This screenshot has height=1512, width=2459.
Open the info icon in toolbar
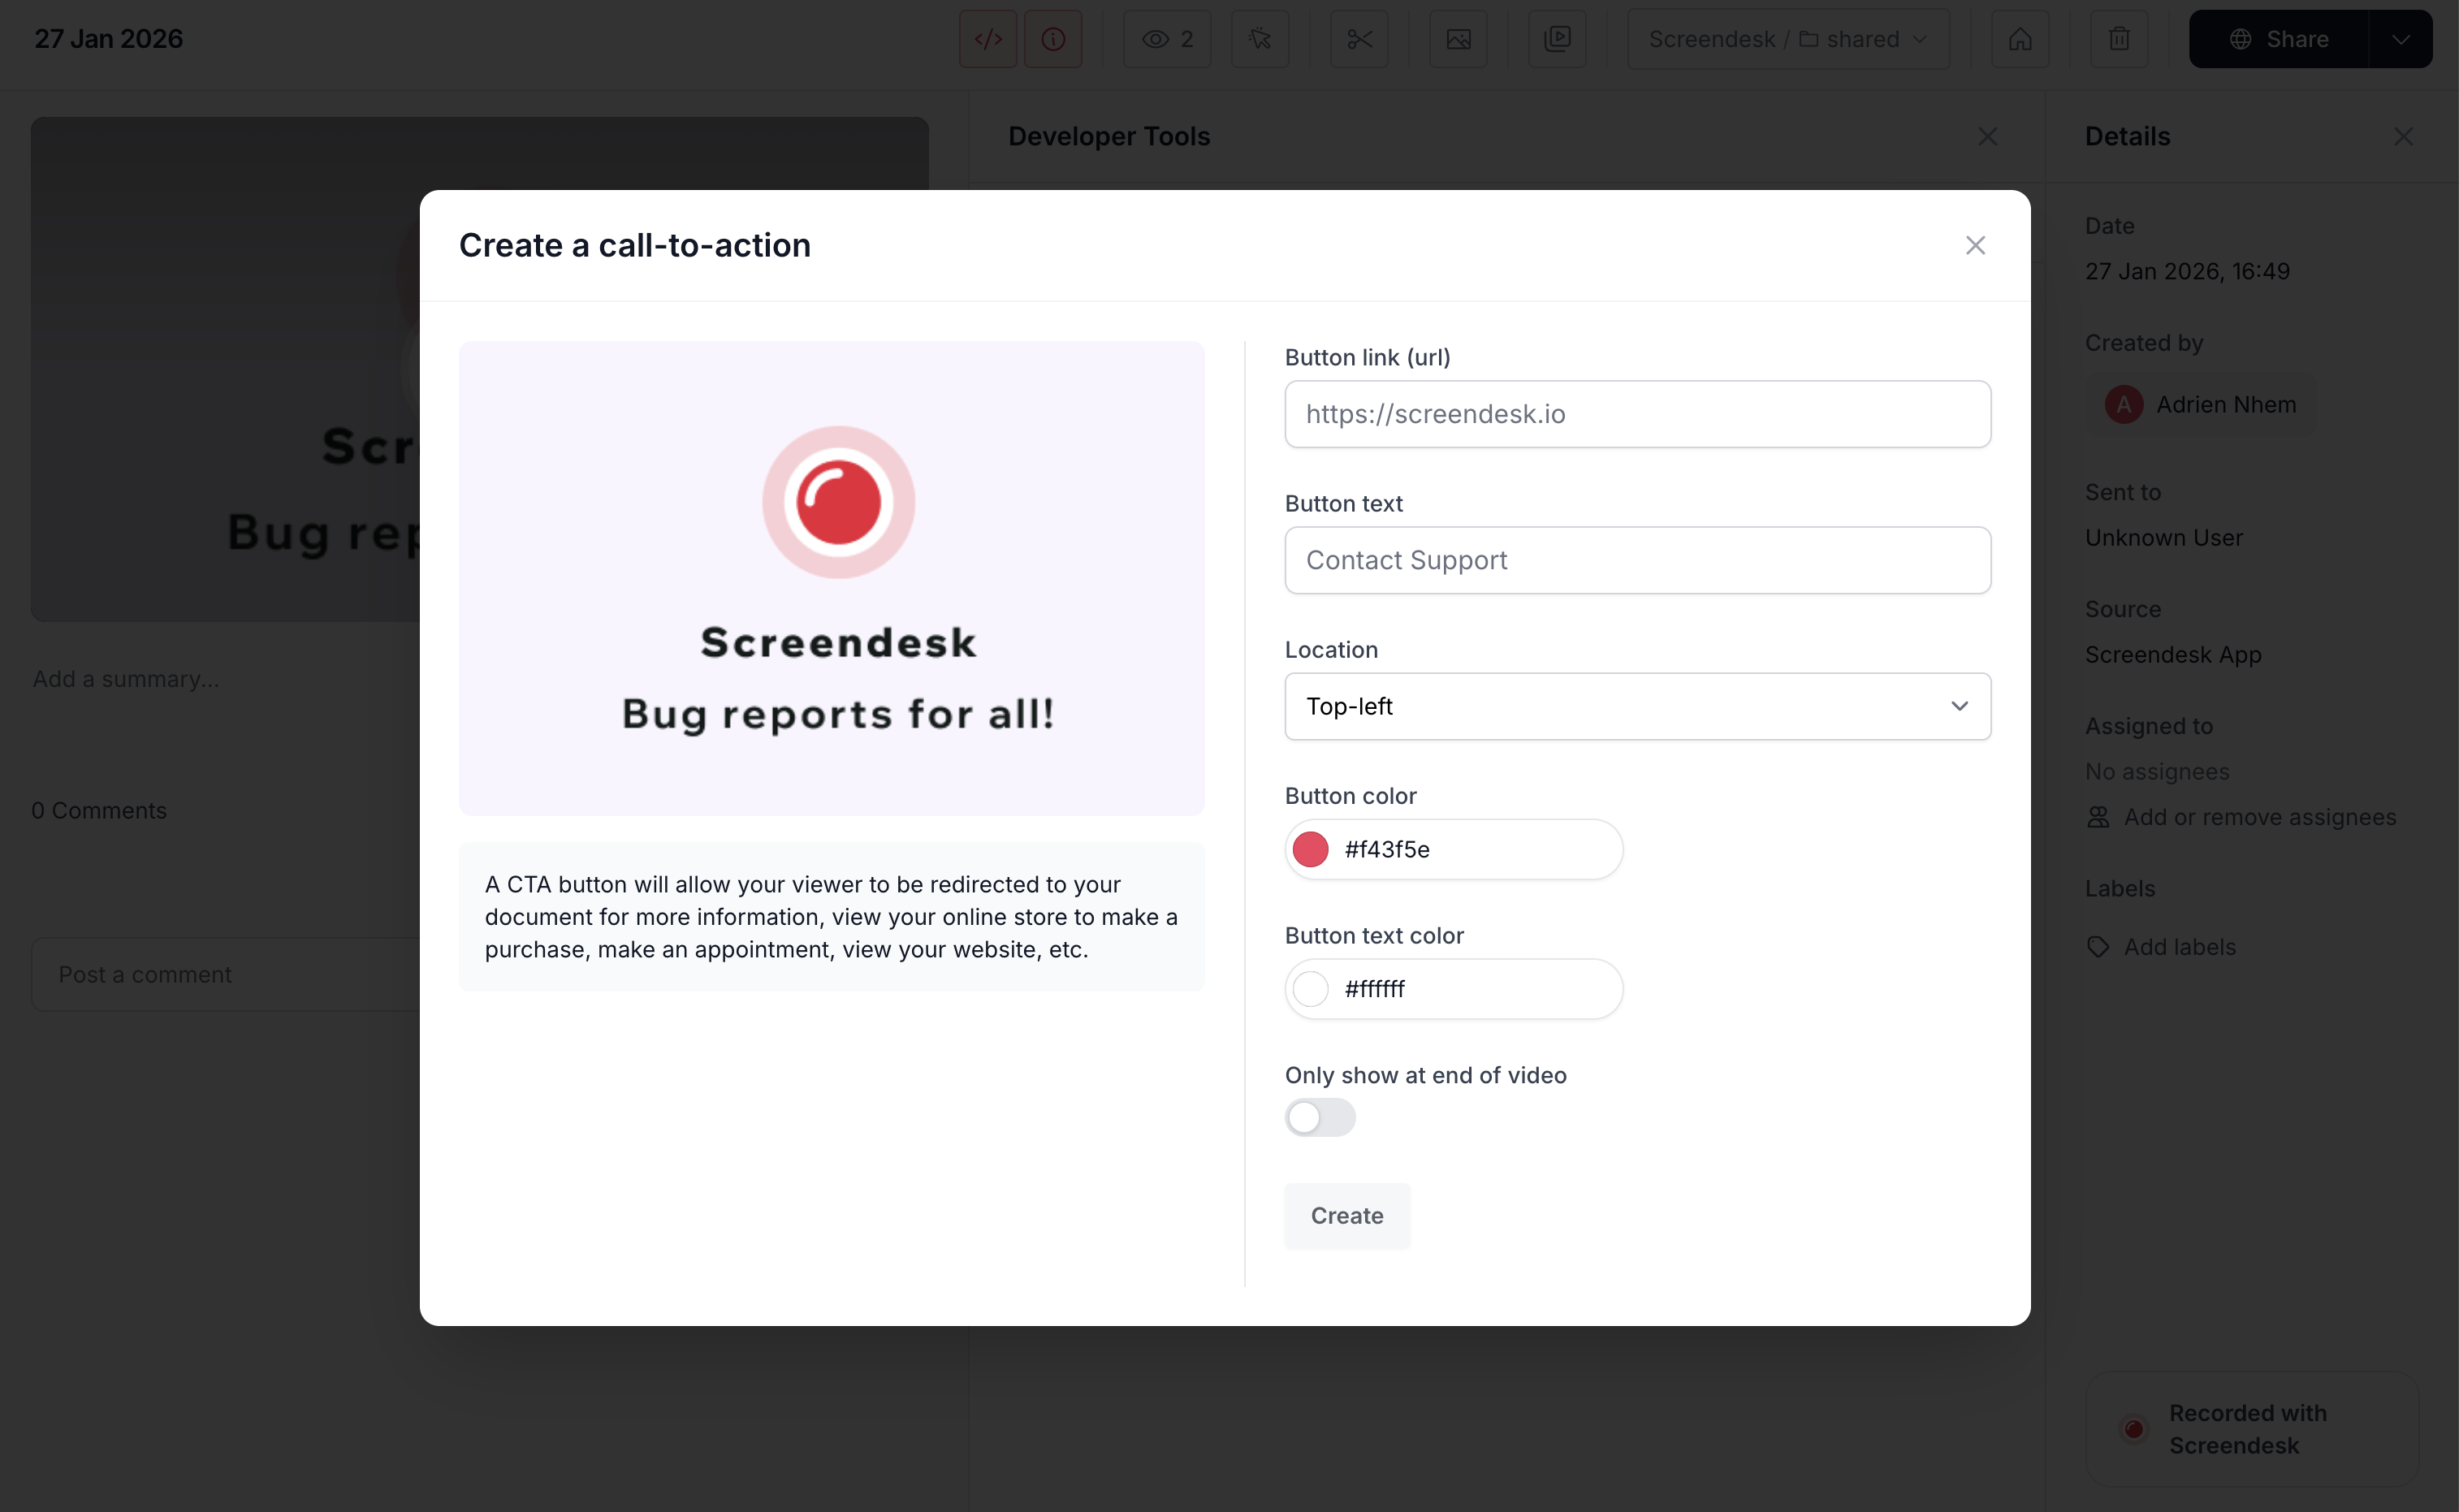tap(1053, 39)
